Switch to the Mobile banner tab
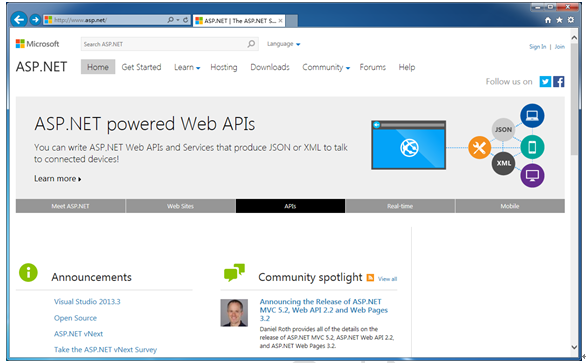This screenshot has height=363, width=586. 510,206
